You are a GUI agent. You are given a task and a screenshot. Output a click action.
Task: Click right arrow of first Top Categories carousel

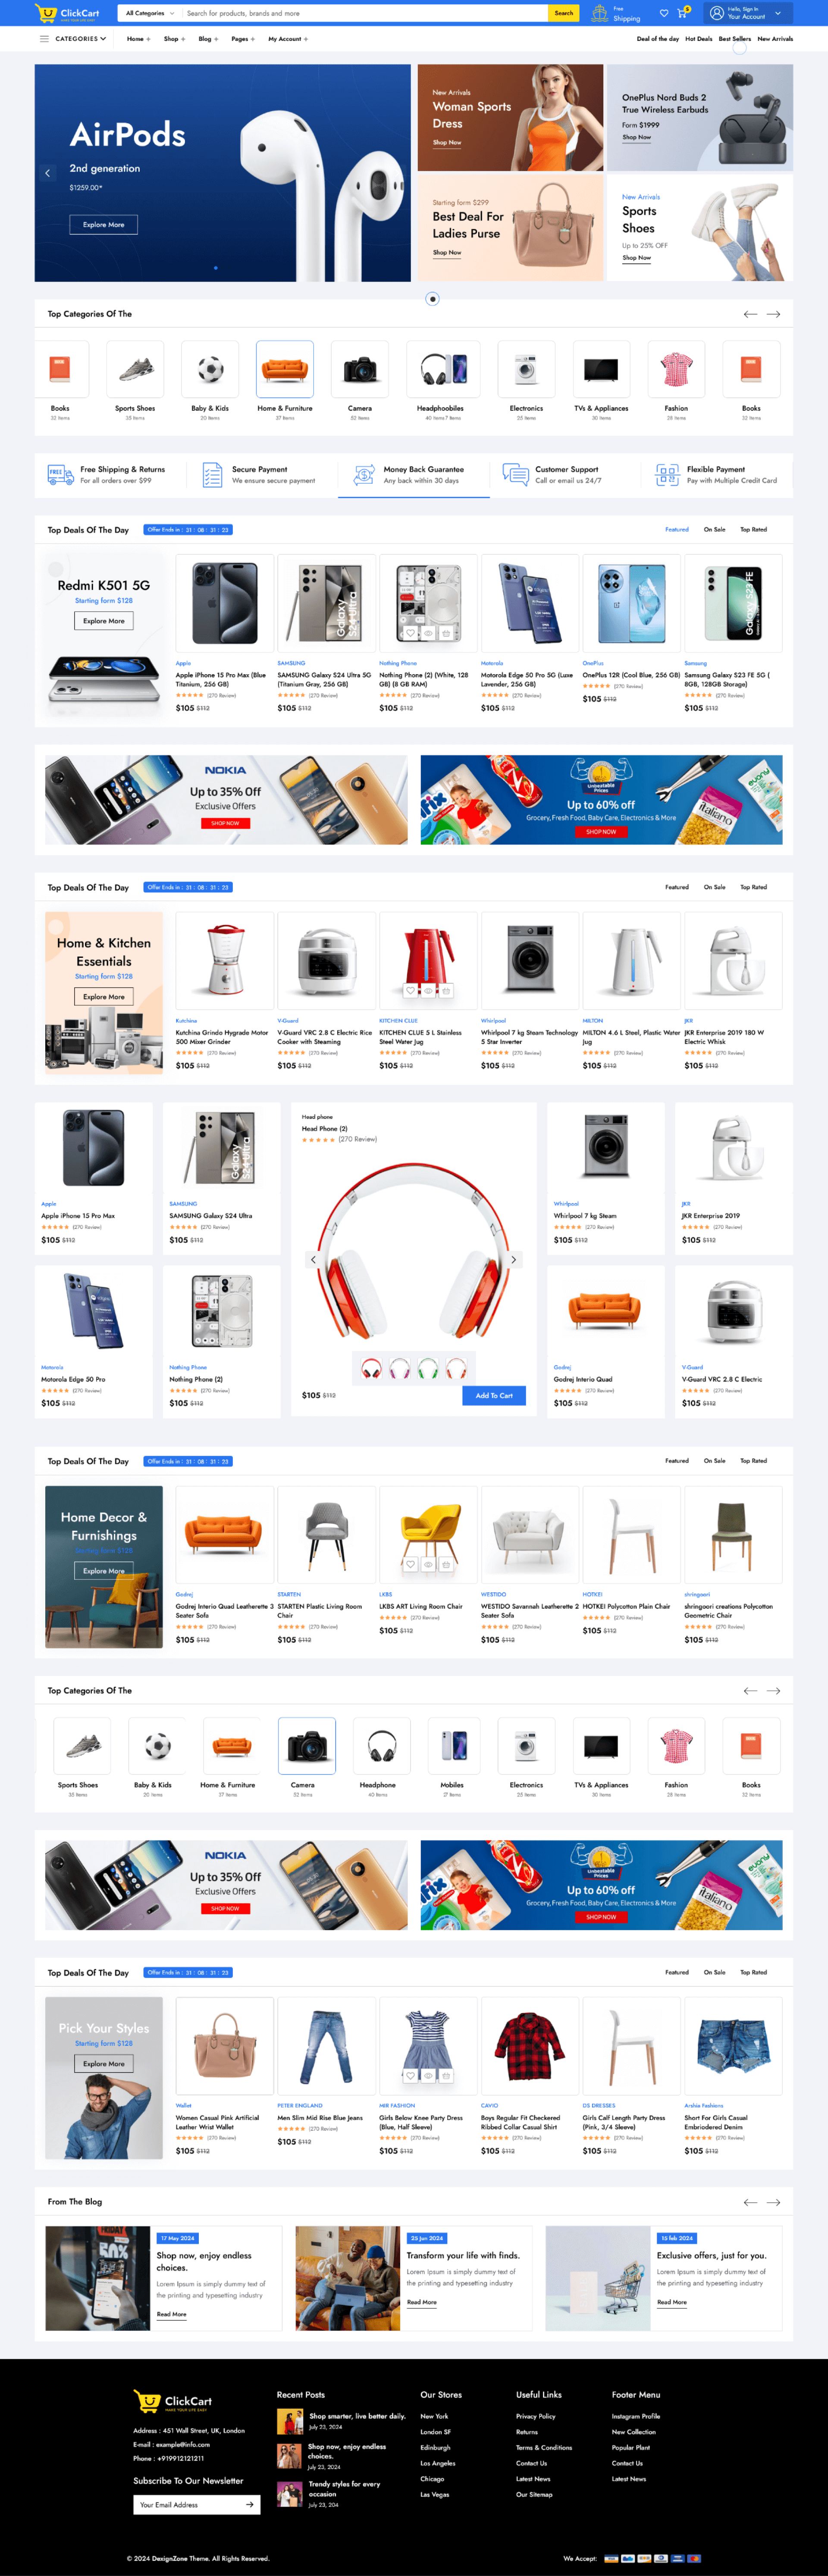(773, 314)
